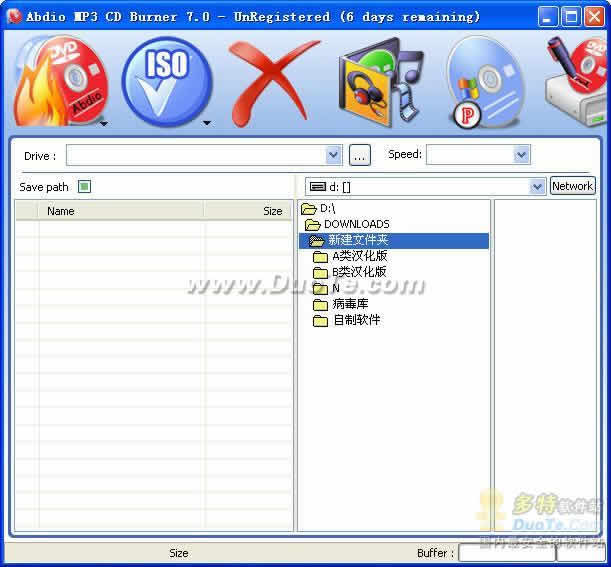Click the pen and disc drive icon
This screenshot has height=567, width=611.
[577, 81]
